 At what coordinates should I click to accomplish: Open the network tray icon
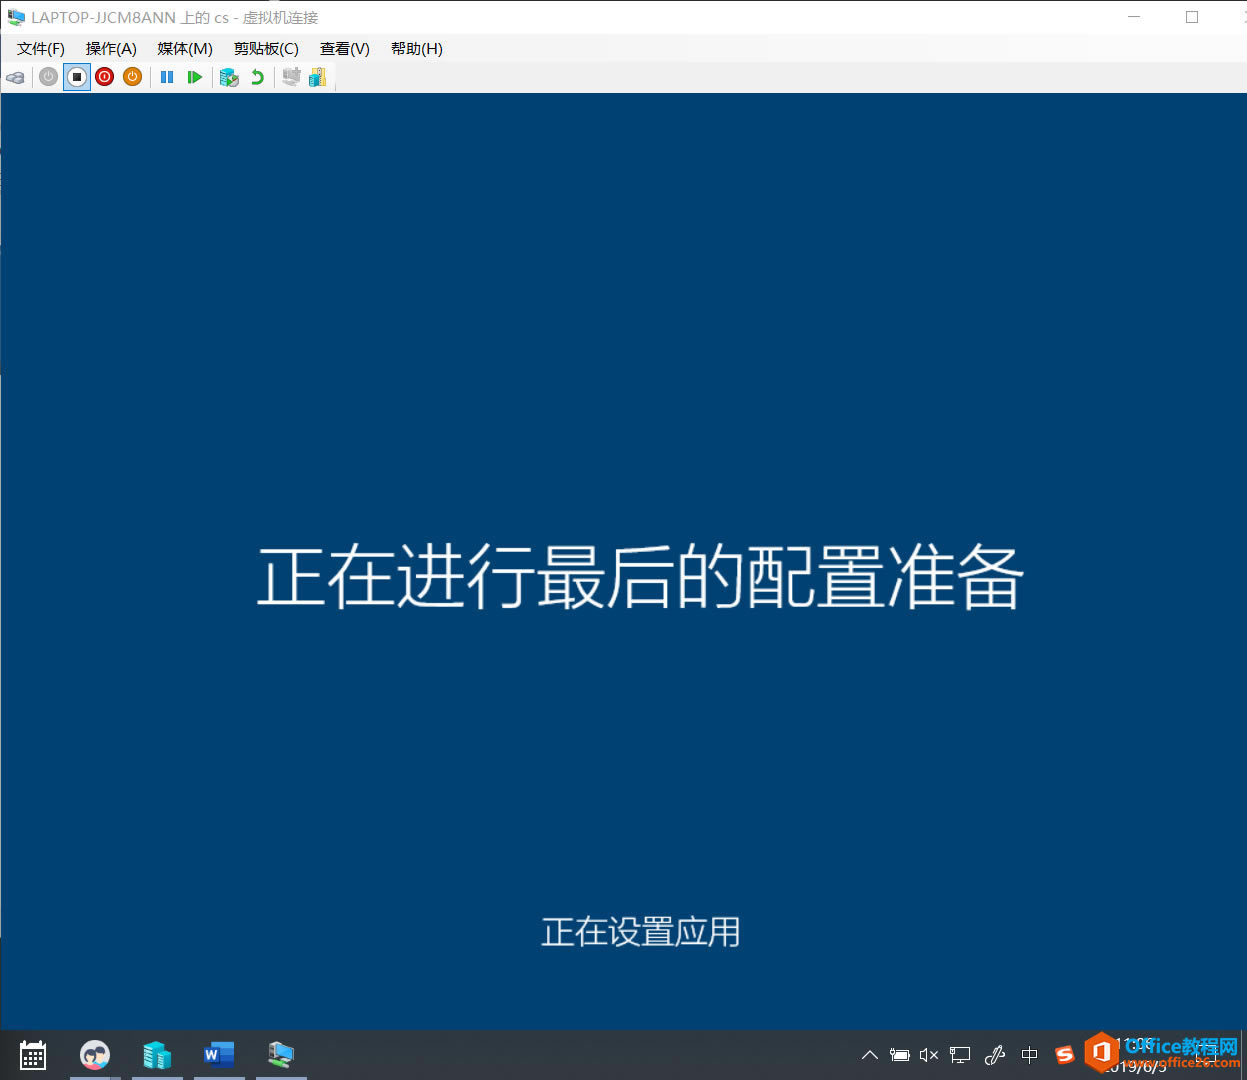pos(960,1055)
